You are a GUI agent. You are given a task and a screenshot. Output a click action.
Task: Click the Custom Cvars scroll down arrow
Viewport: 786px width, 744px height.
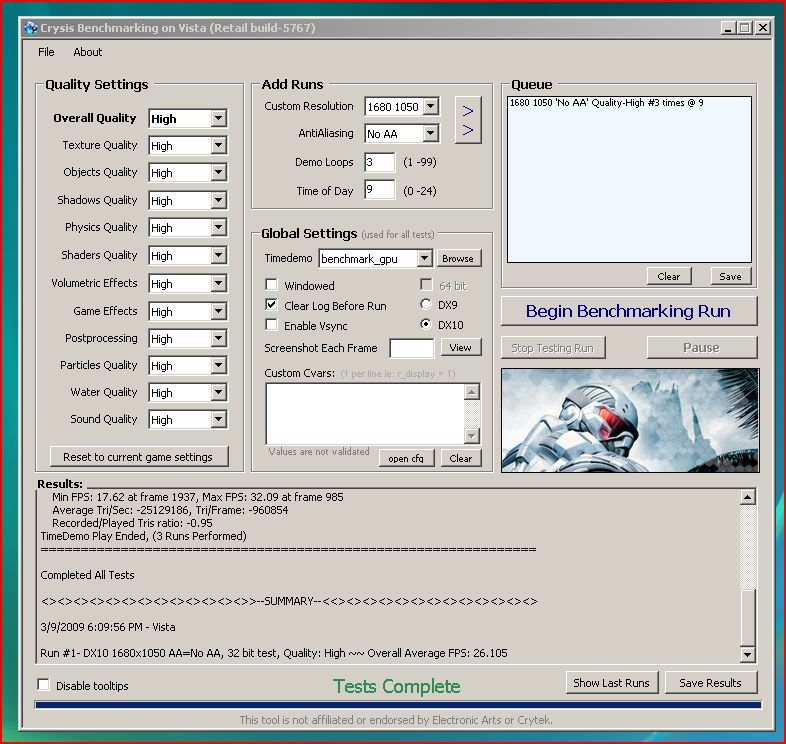coord(472,436)
